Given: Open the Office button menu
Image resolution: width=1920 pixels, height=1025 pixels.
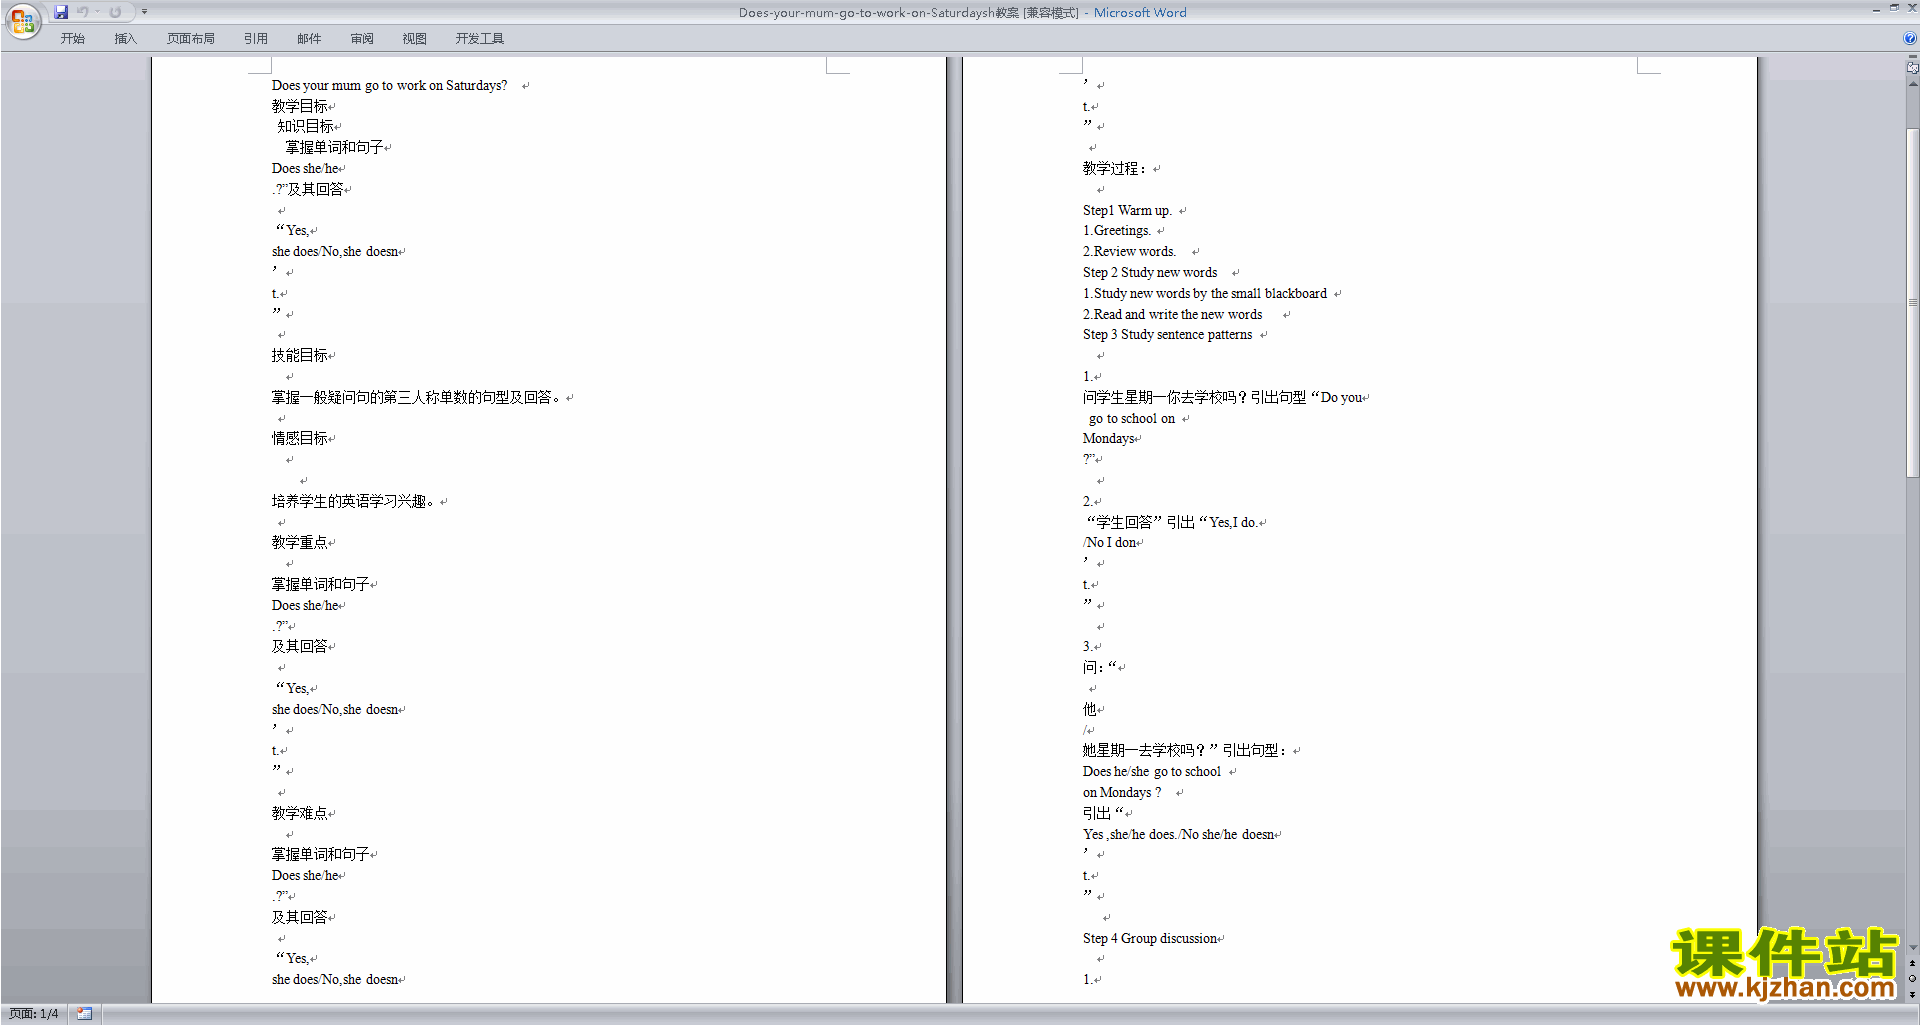Looking at the screenshot, I should pyautogui.click(x=22, y=20).
